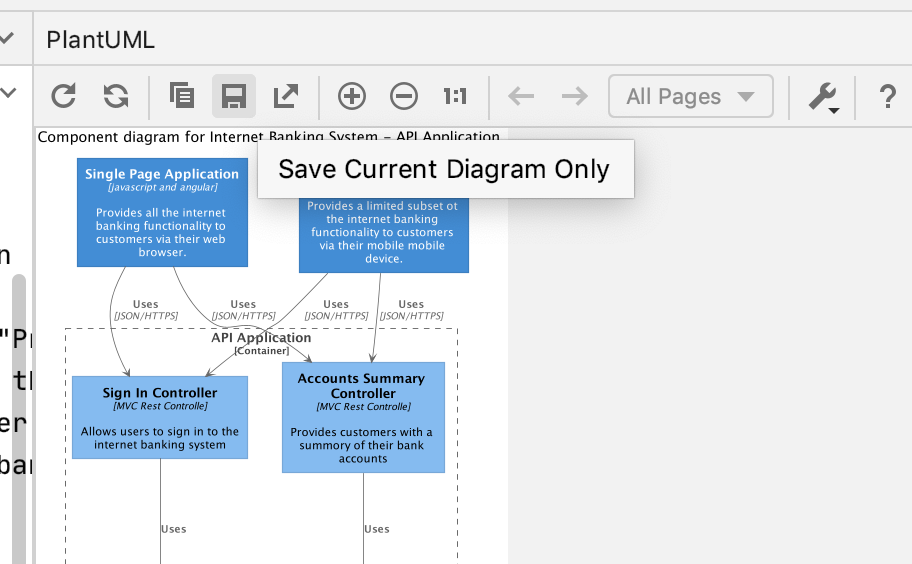The width and height of the screenshot is (912, 564).
Task: Zoom in with the plus magnifier
Action: tap(352, 96)
